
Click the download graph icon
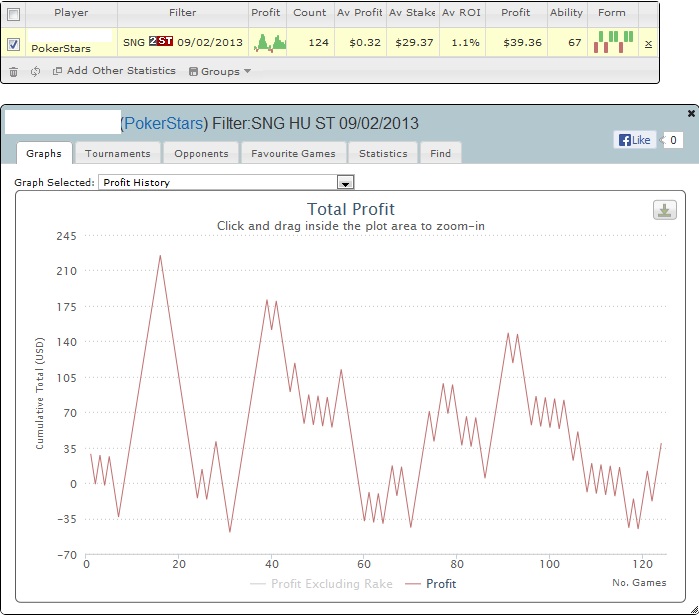click(664, 210)
